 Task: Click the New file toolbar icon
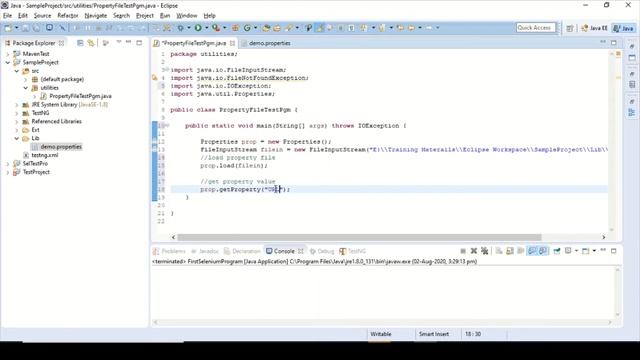click(8, 28)
